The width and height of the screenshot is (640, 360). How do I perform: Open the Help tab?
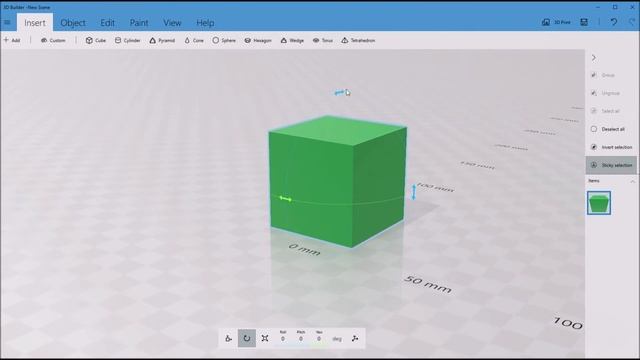[205, 23]
